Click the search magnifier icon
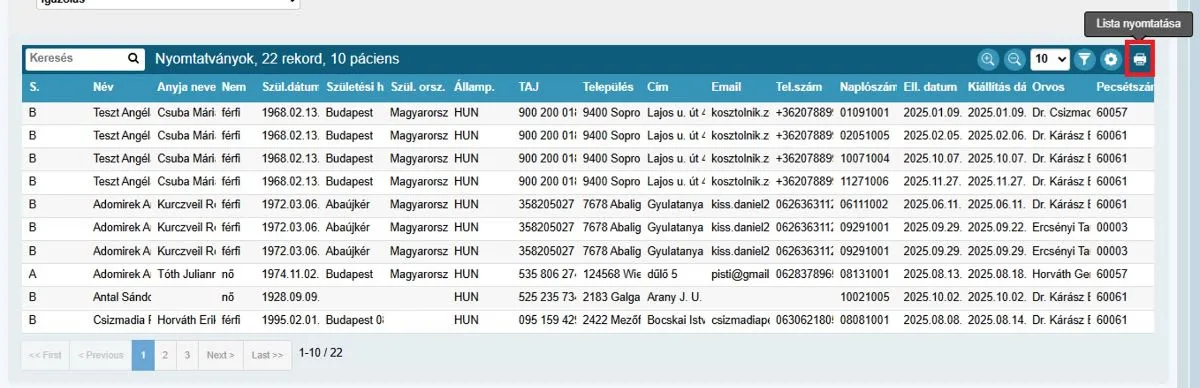Viewport: 1200px width, 388px height. [x=133, y=59]
